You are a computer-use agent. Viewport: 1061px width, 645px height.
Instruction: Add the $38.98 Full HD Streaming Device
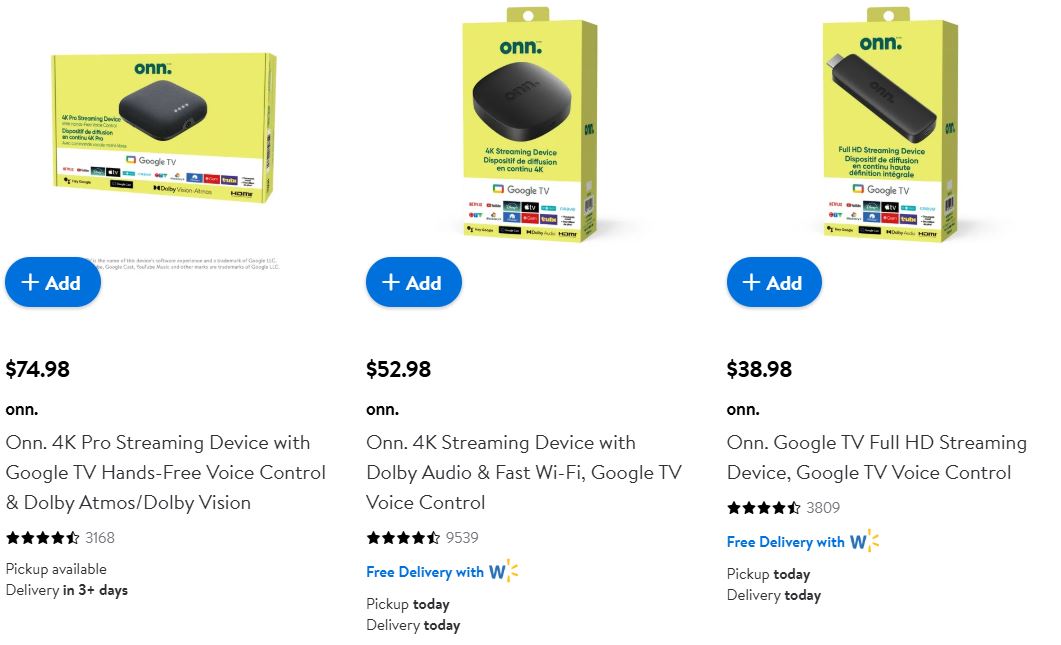click(x=774, y=282)
